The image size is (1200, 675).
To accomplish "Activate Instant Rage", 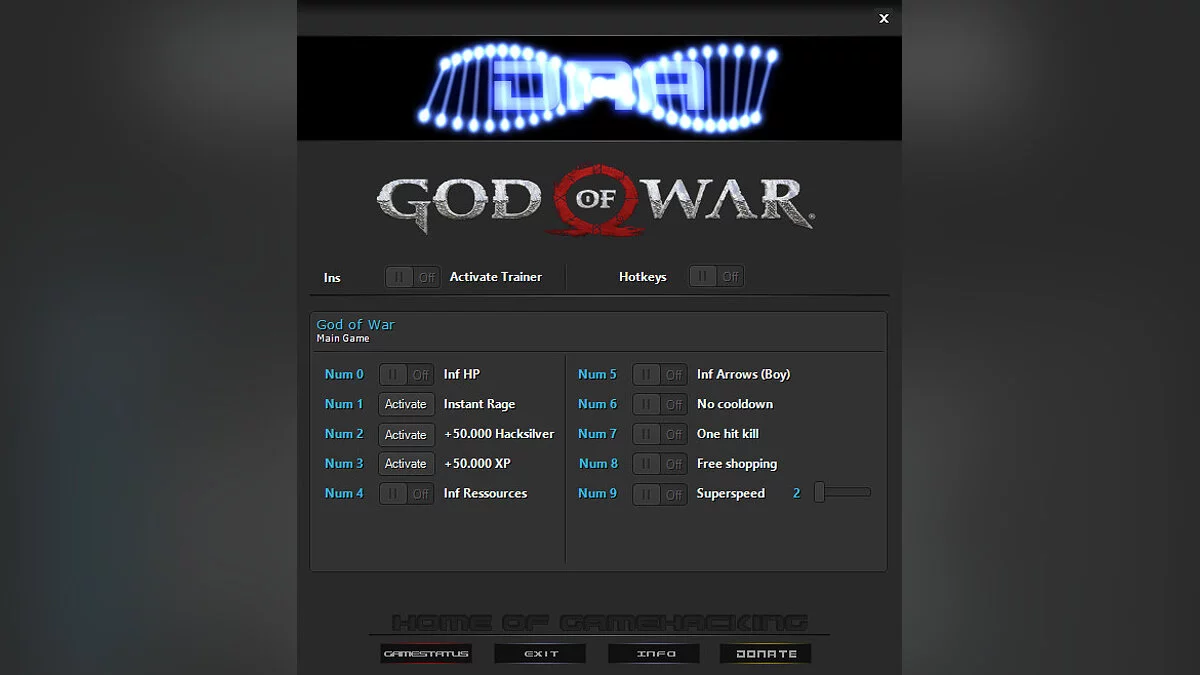I will [x=405, y=404].
